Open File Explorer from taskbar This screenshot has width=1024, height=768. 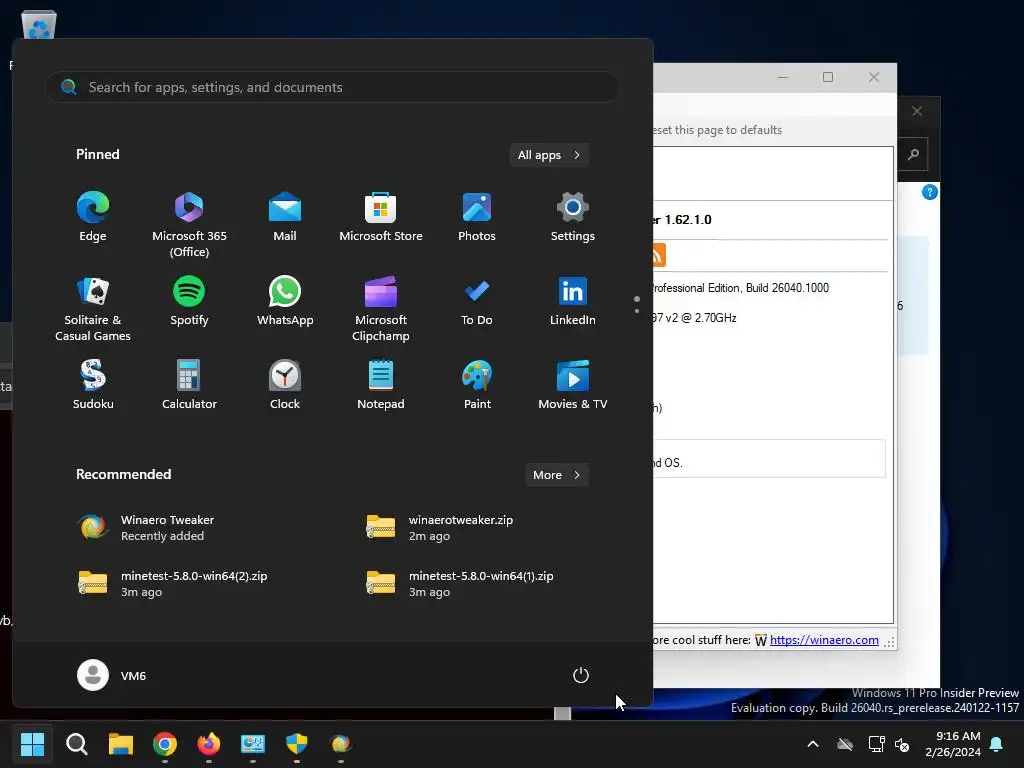pyautogui.click(x=120, y=744)
